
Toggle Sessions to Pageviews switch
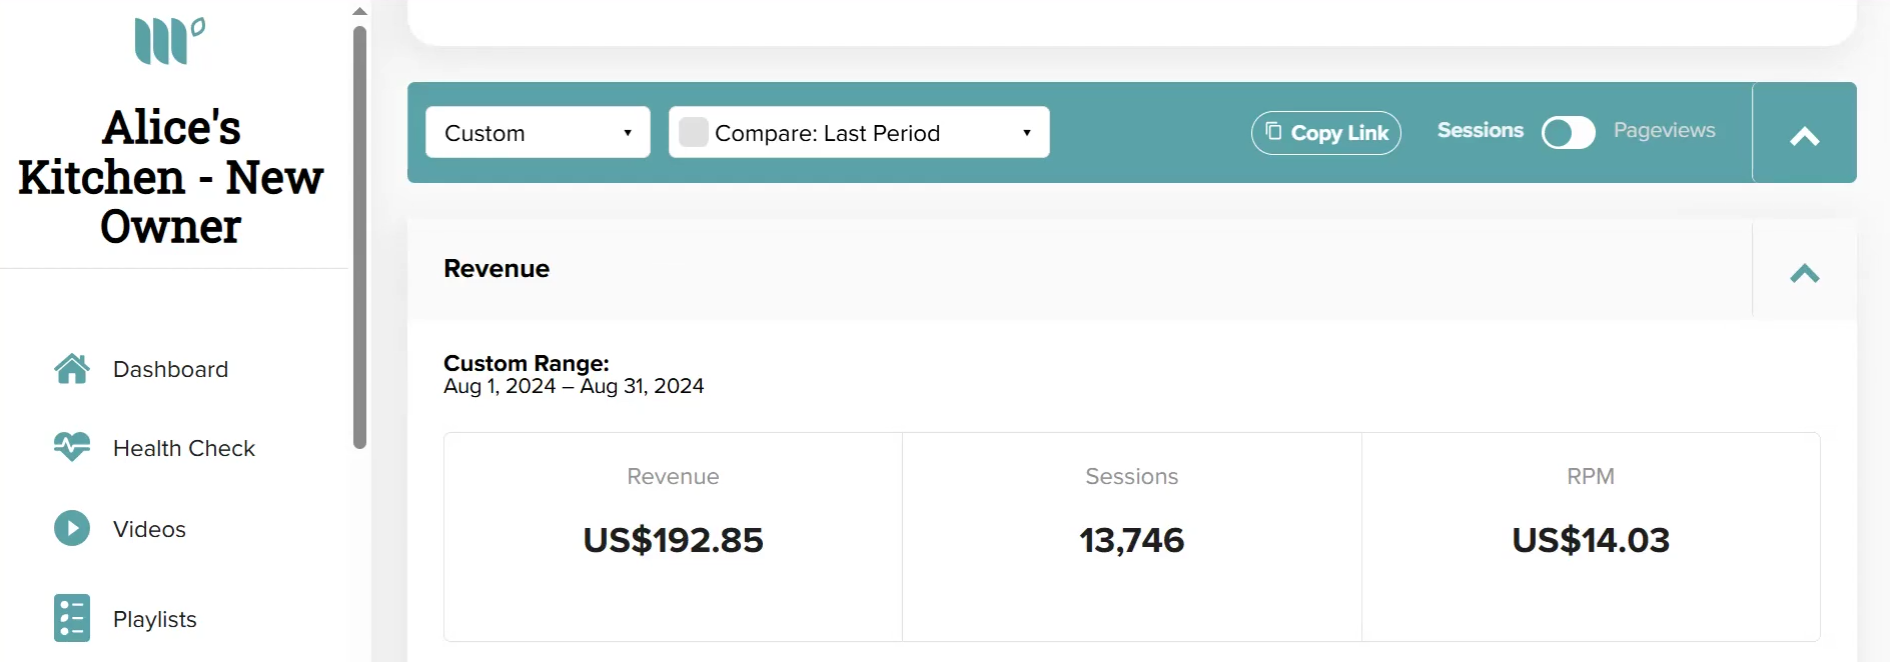point(1568,132)
